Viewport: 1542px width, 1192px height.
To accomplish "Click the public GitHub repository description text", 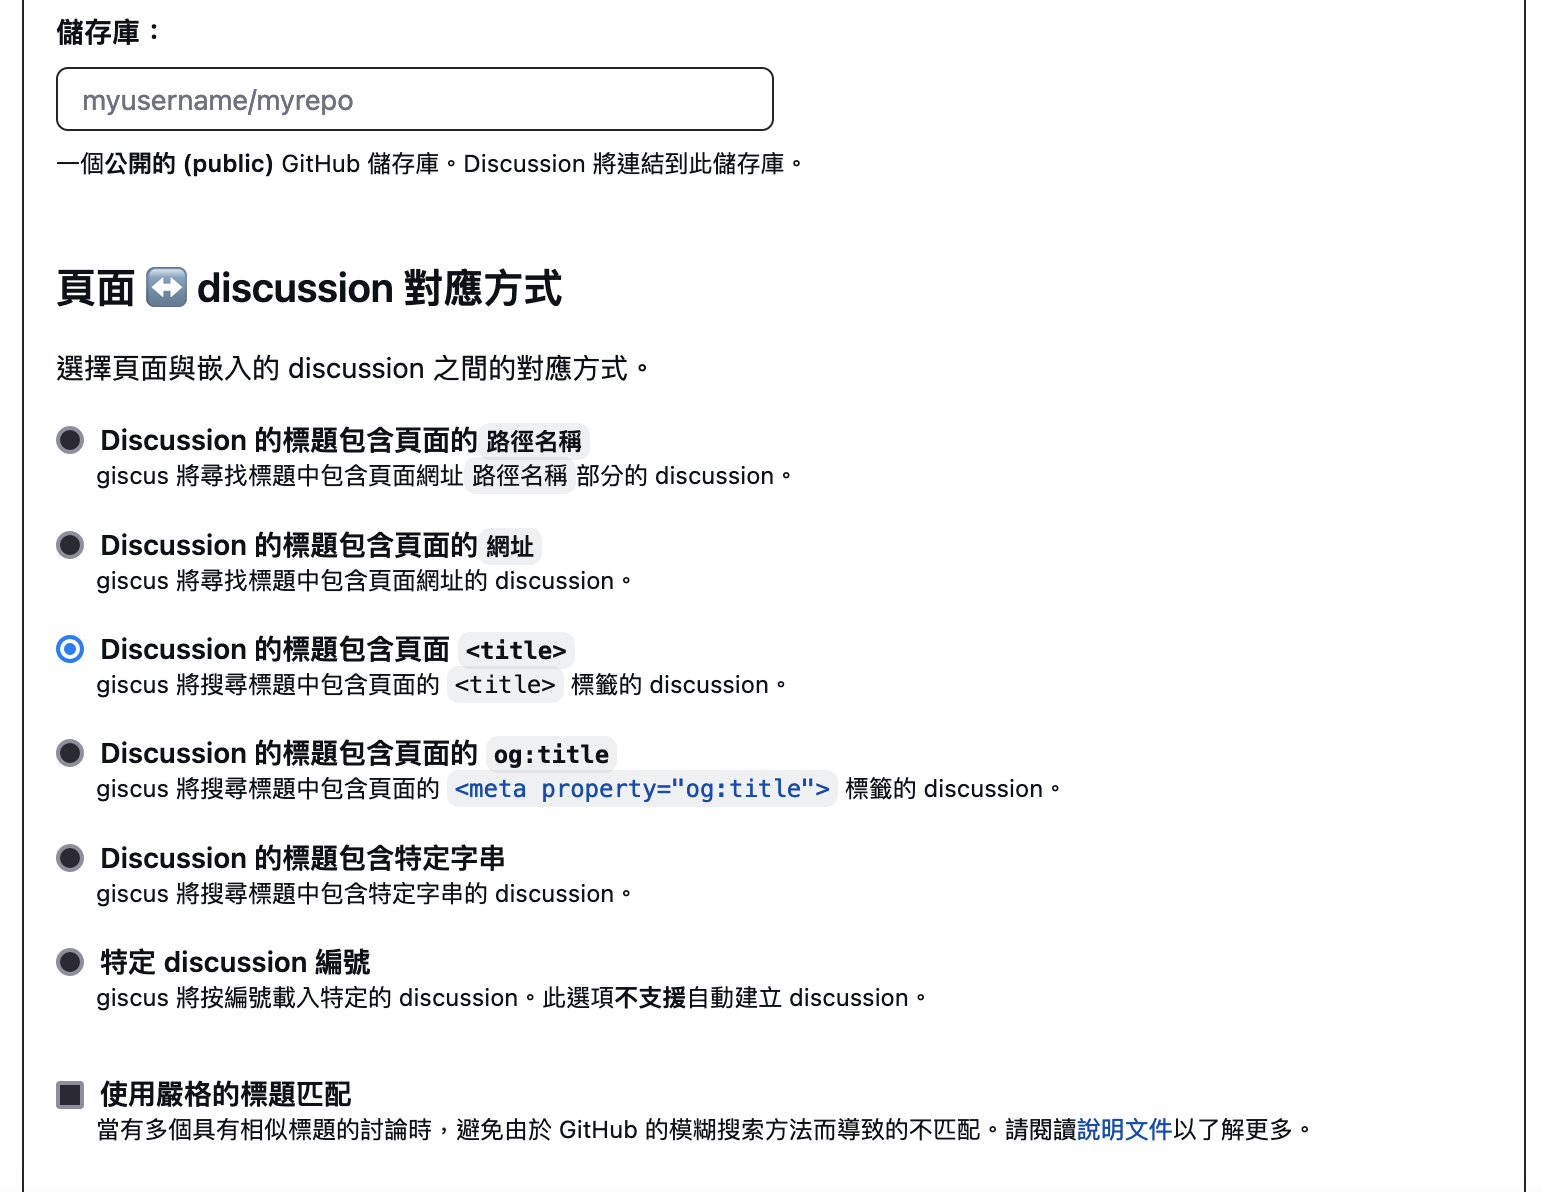I will 430,164.
